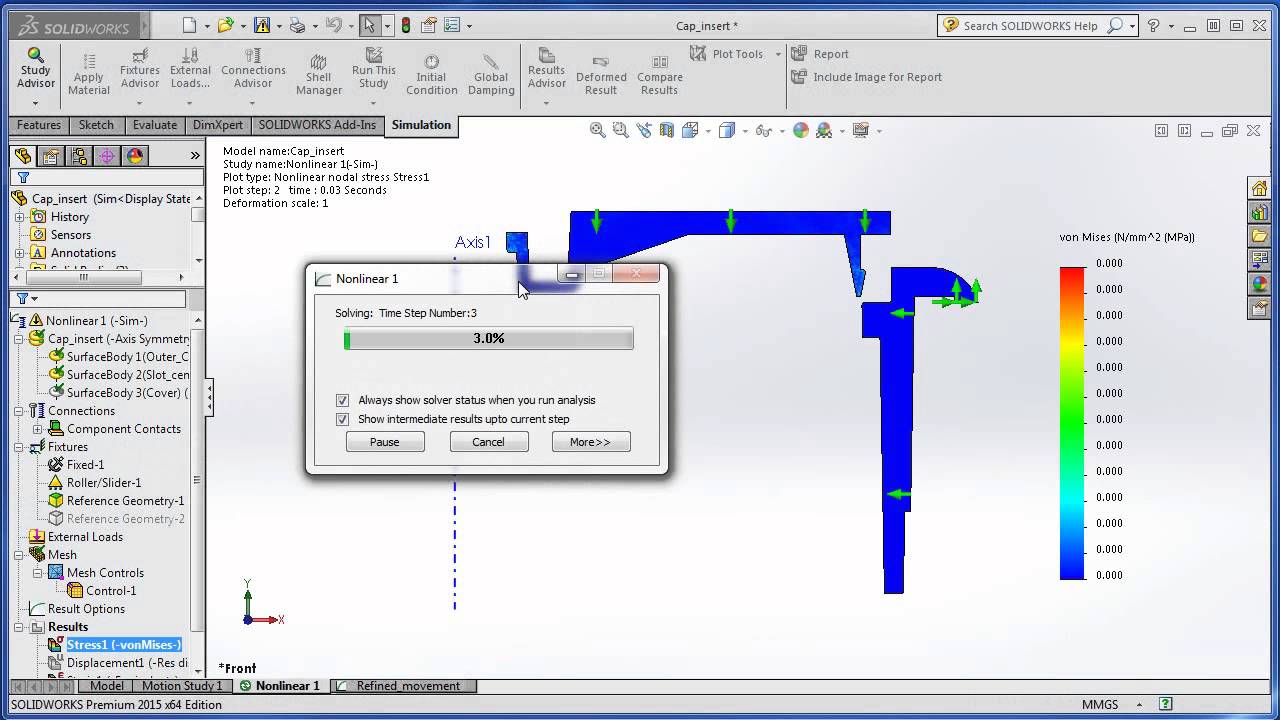
Task: Click Include Image for Report
Action: [866, 77]
